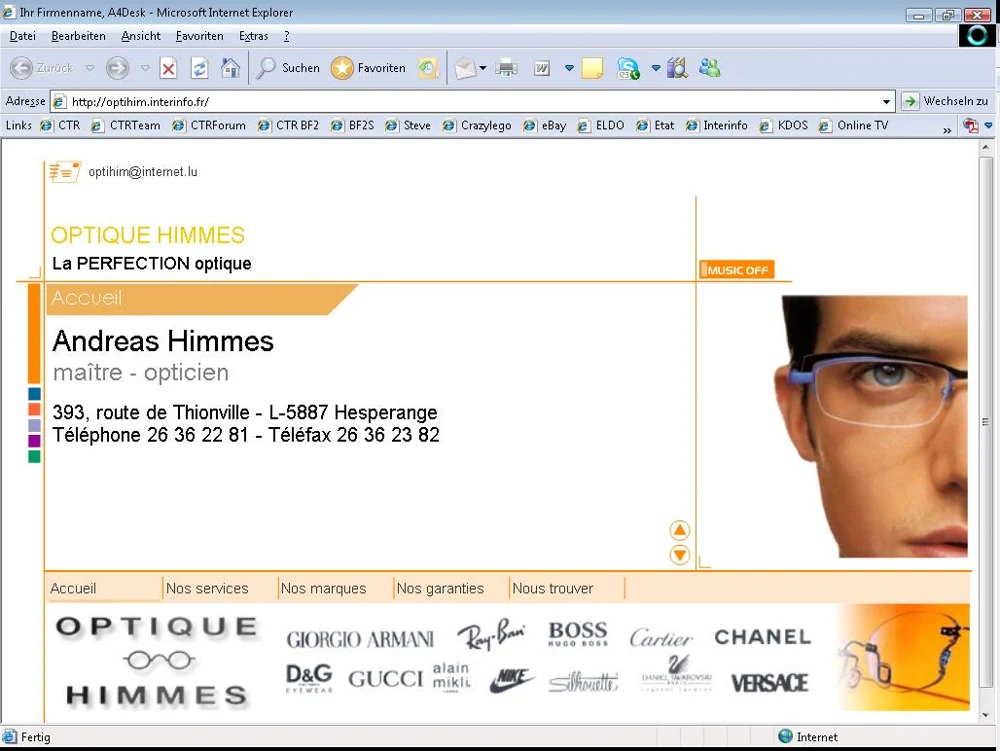Expand the Back button history dropdown

tap(90, 68)
